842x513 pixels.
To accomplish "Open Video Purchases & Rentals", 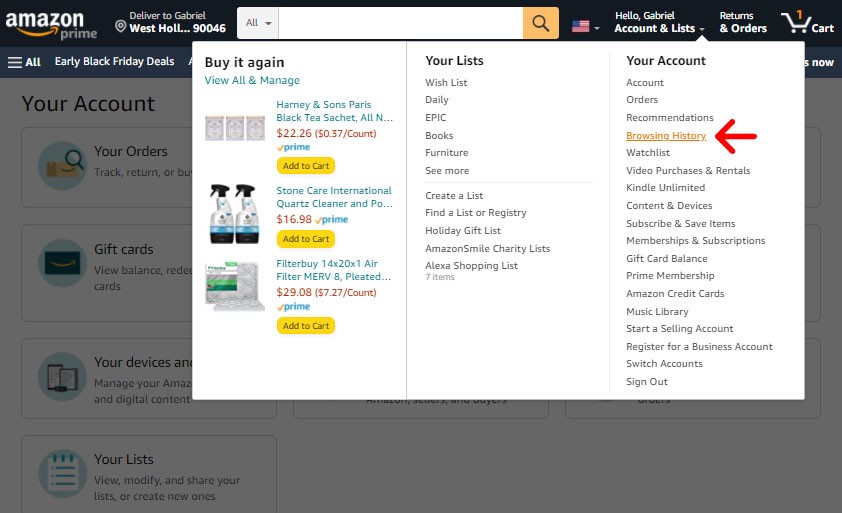I will point(688,170).
